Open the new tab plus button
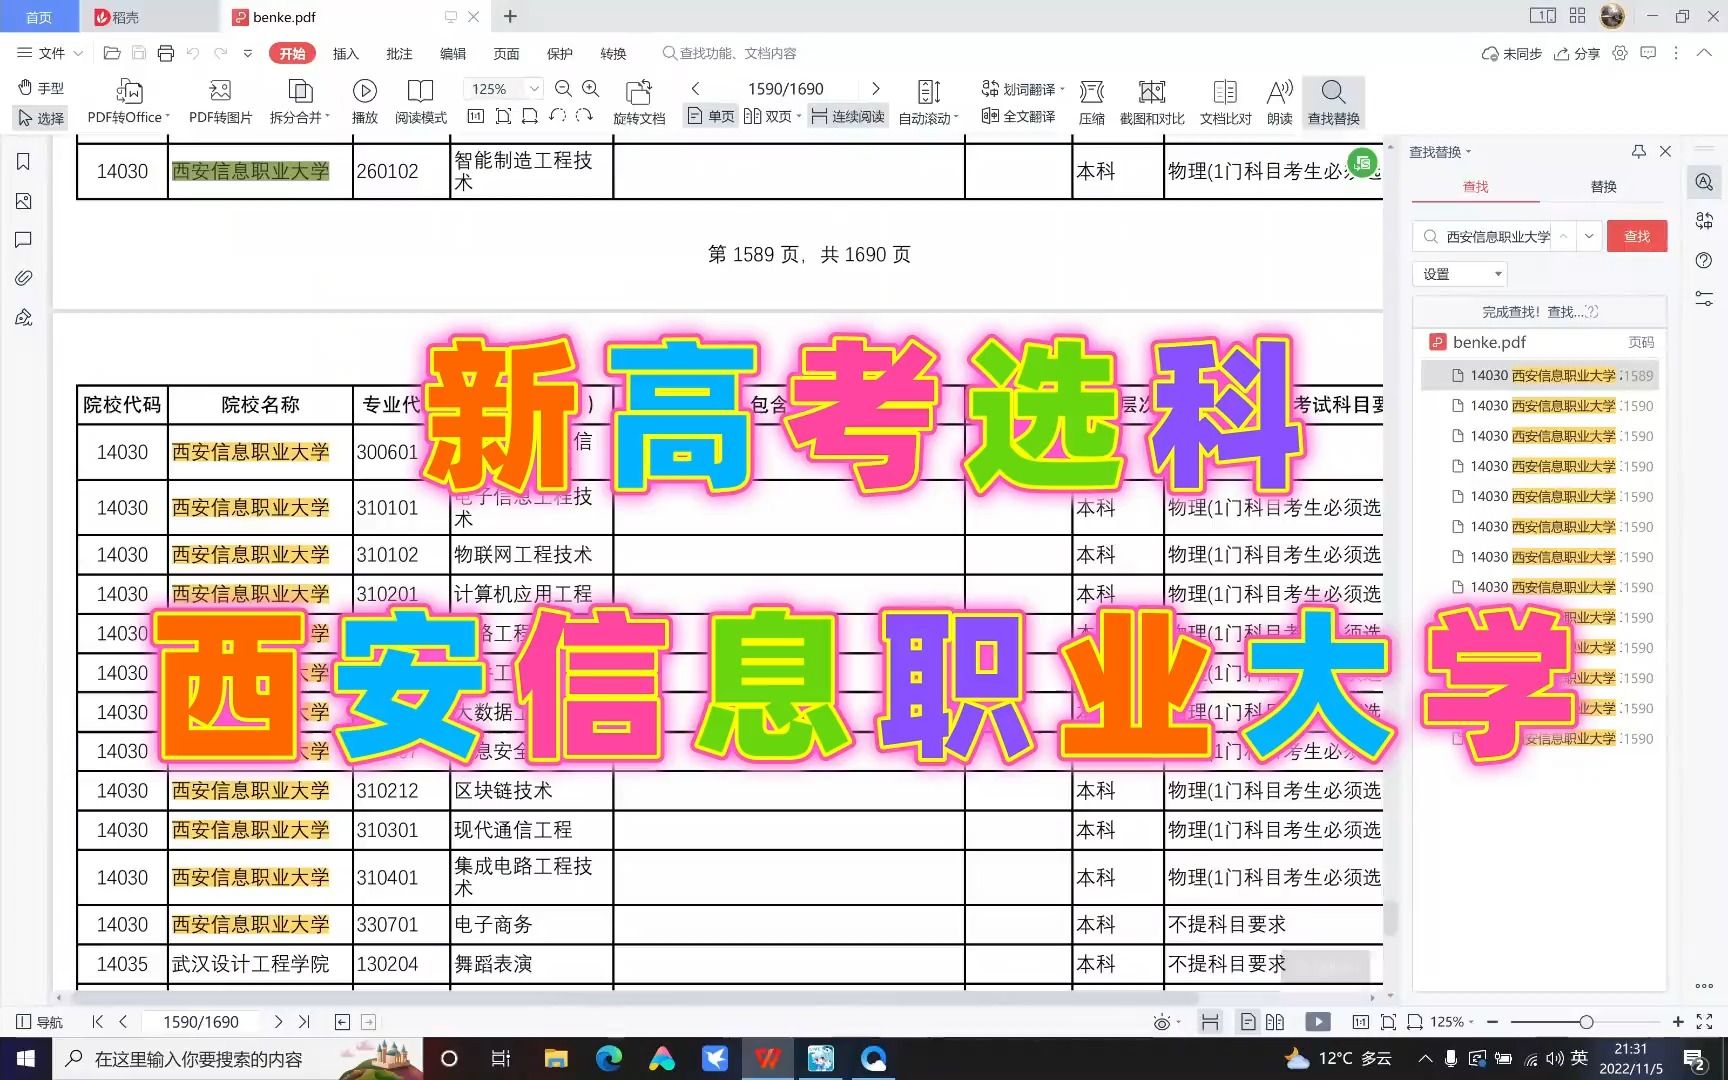The image size is (1728, 1080). [x=510, y=16]
